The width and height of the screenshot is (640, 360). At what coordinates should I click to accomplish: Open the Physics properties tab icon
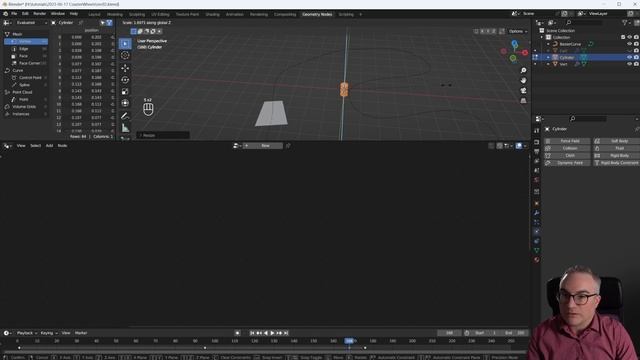pos(537,231)
